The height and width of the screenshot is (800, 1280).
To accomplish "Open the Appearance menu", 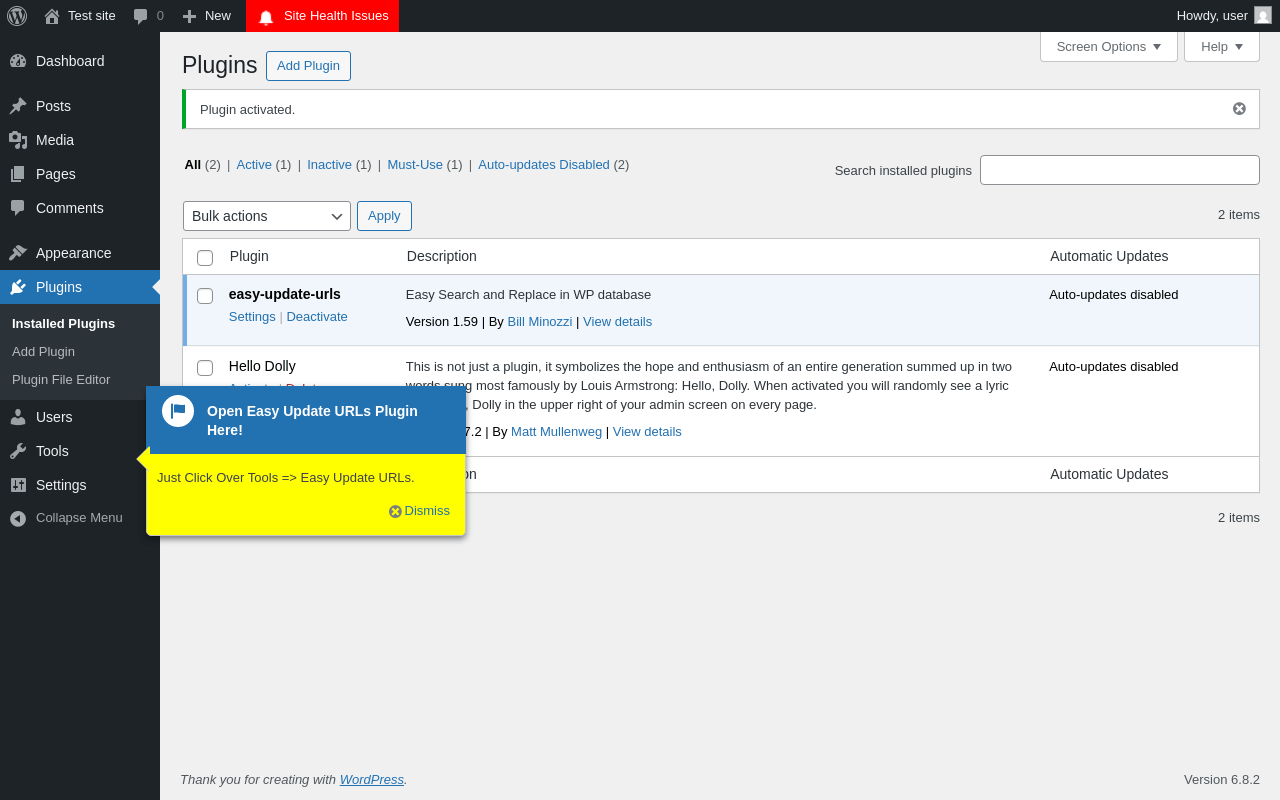I will click(80, 253).
